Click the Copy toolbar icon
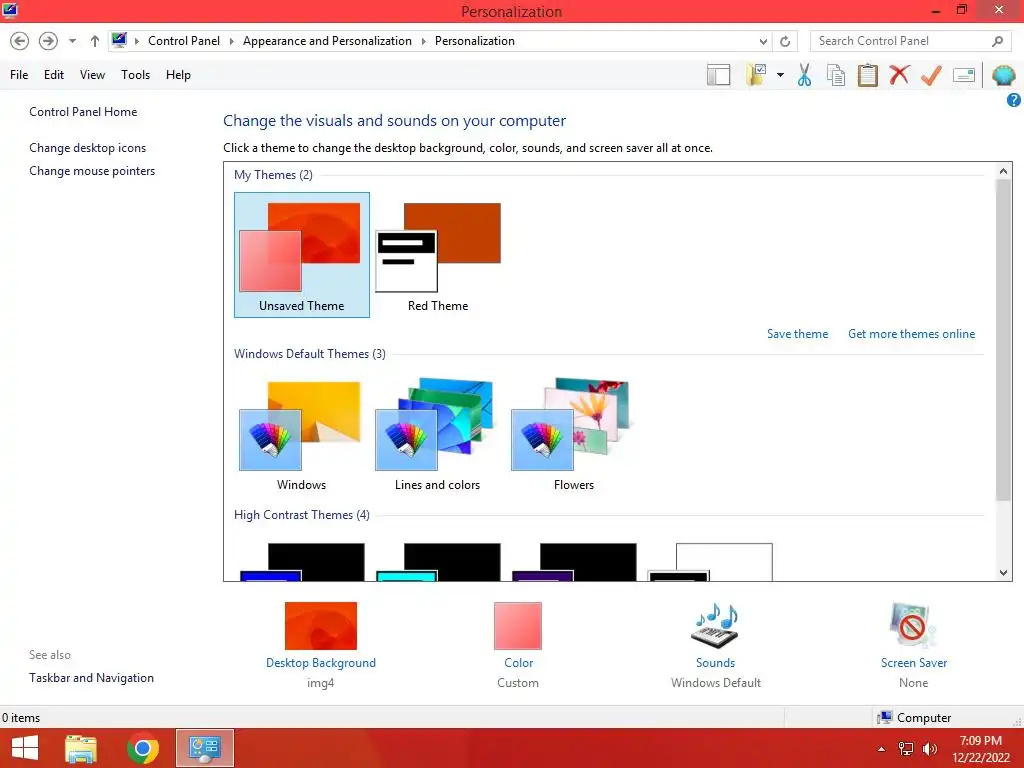The image size is (1024, 768). pos(836,75)
